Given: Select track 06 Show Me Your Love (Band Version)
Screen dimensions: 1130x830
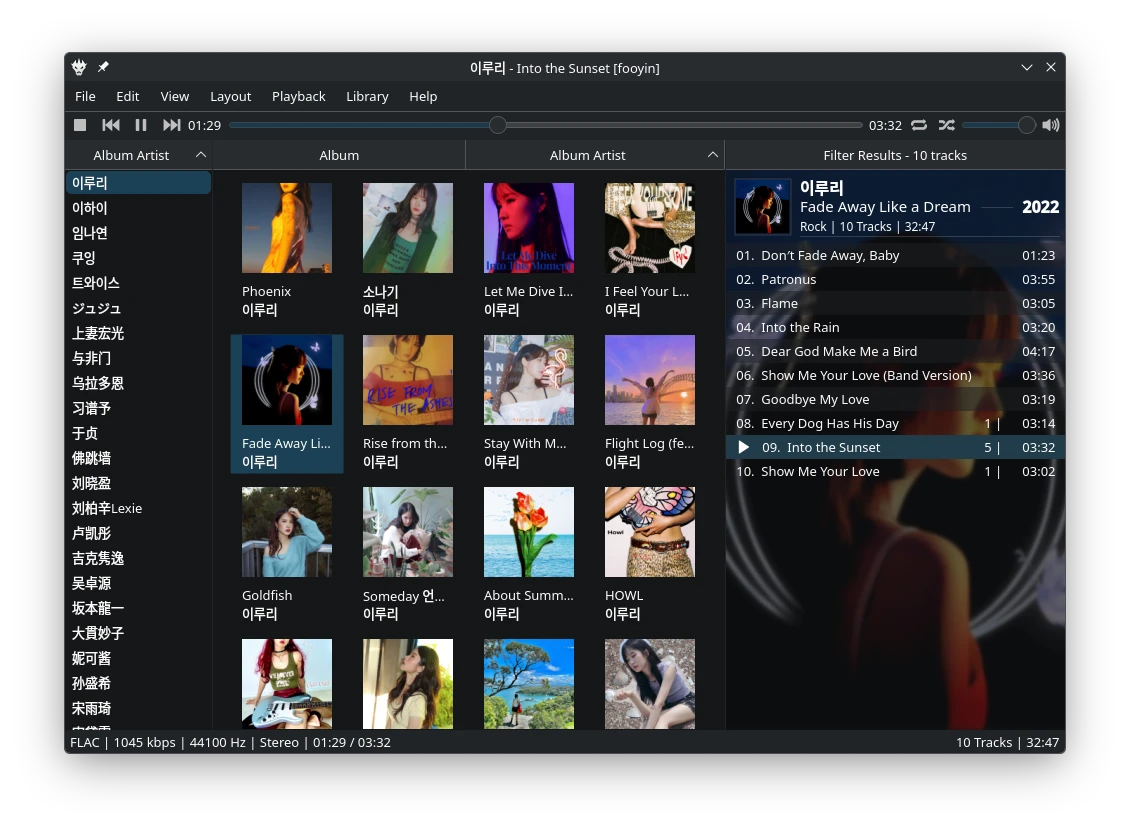Looking at the screenshot, I should pos(895,375).
